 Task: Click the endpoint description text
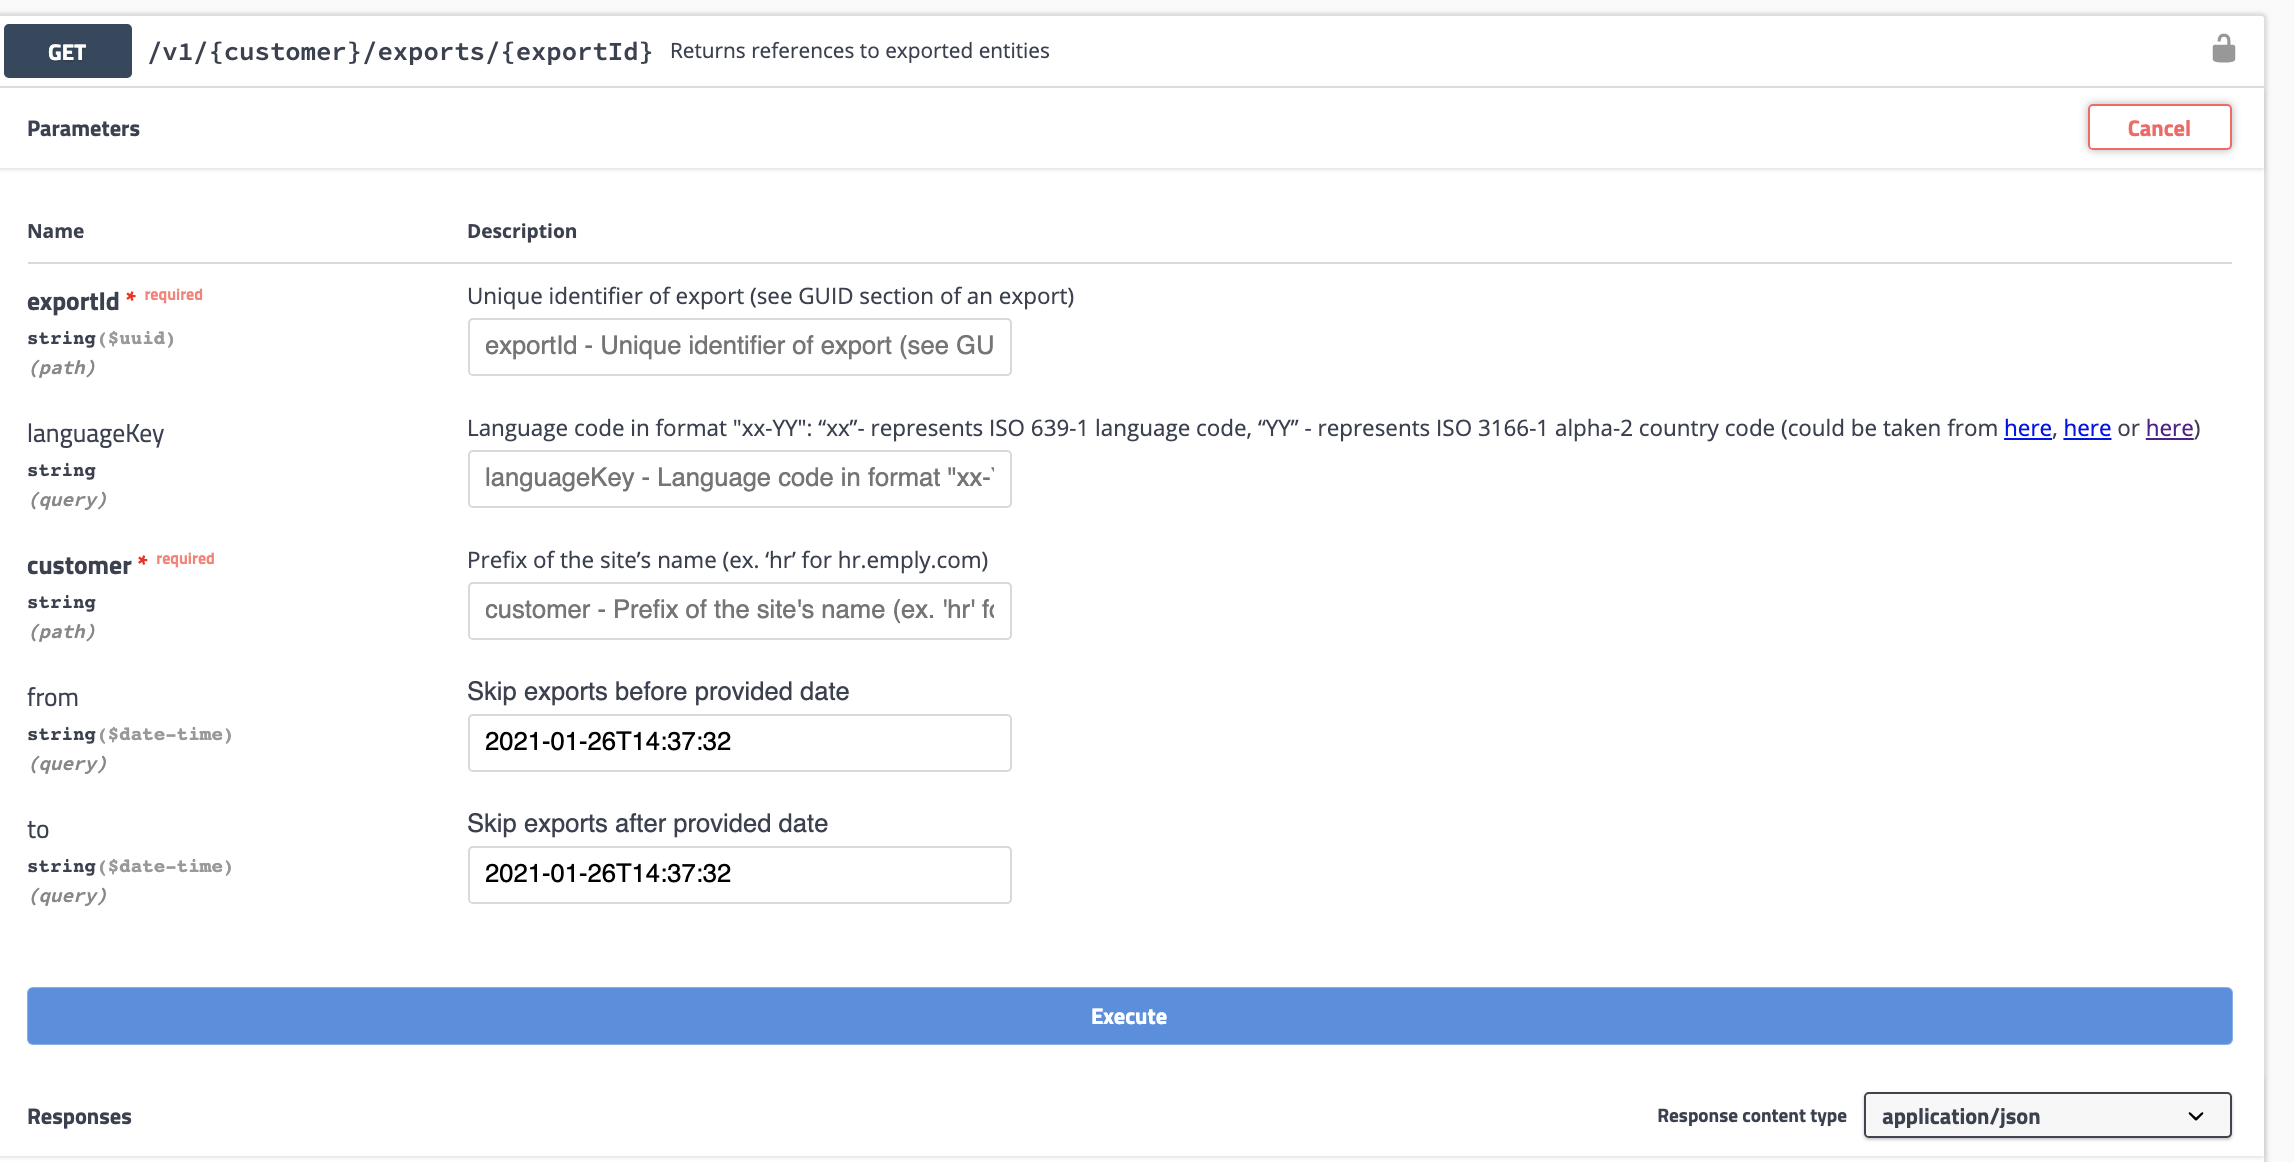tap(860, 50)
